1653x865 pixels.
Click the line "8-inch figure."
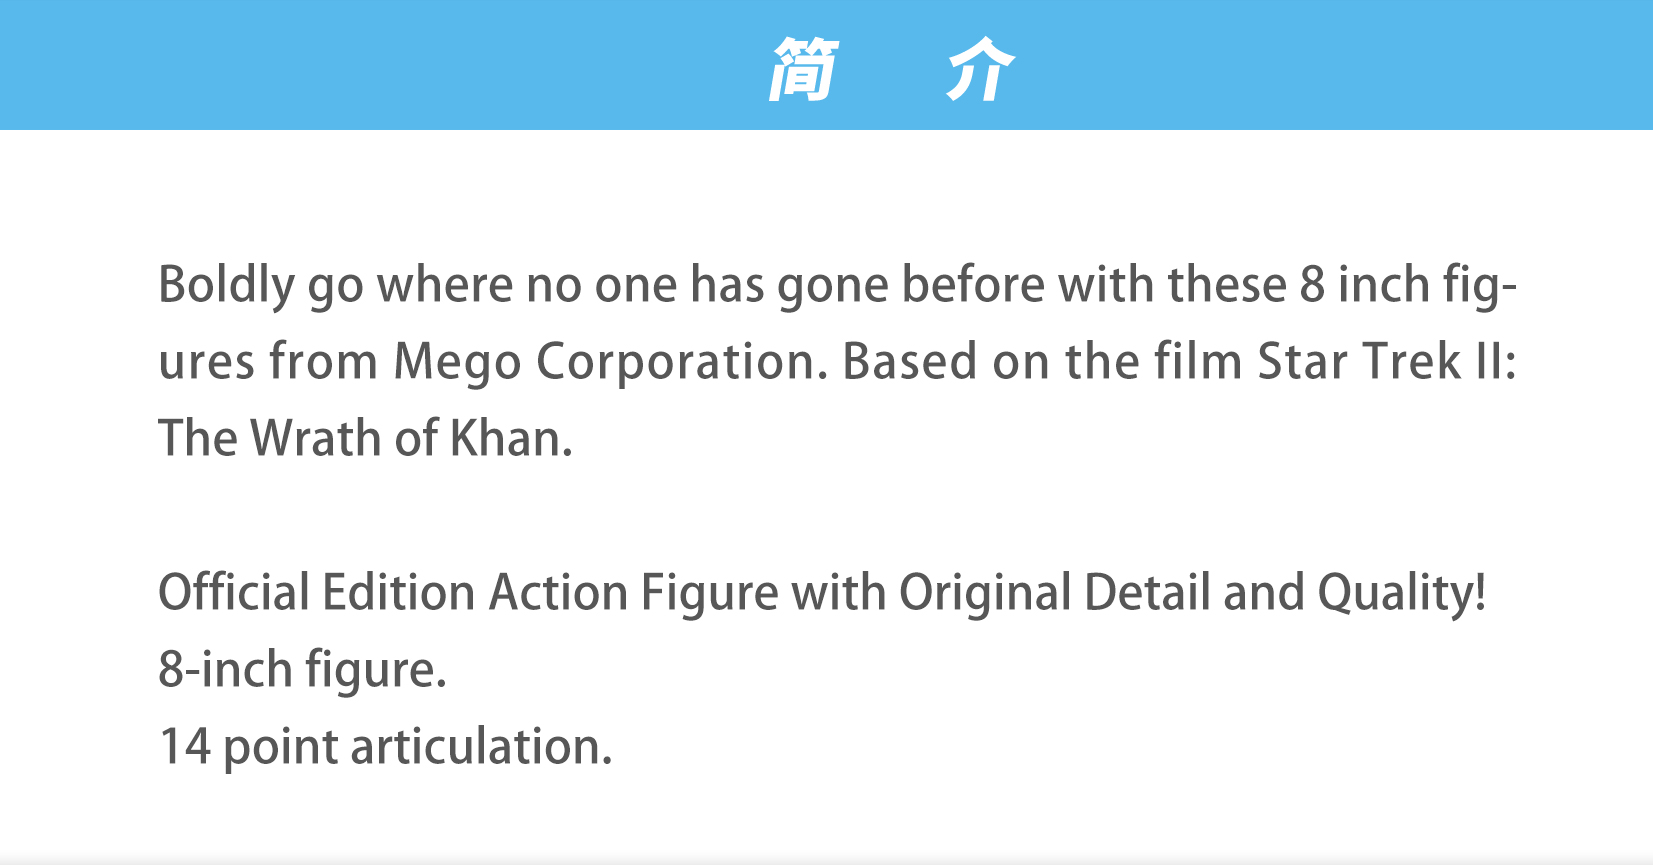(302, 670)
